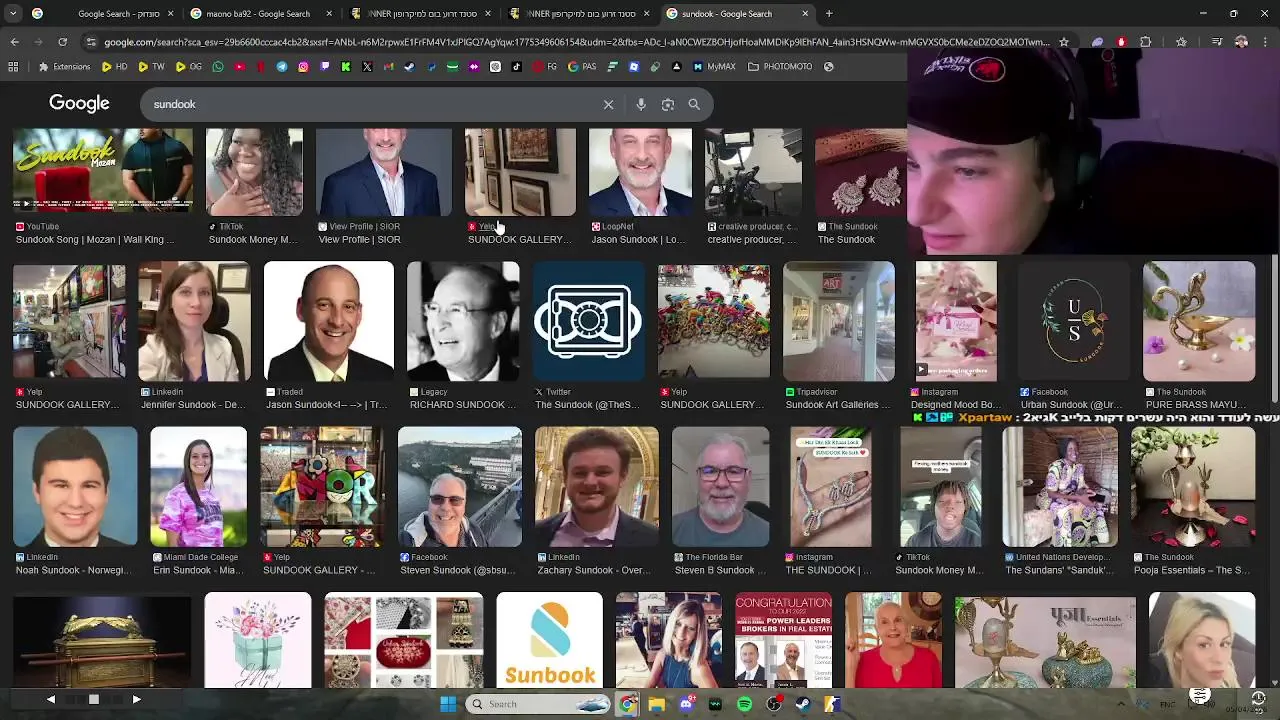
Task: Clear the search box with the X icon
Action: point(608,104)
